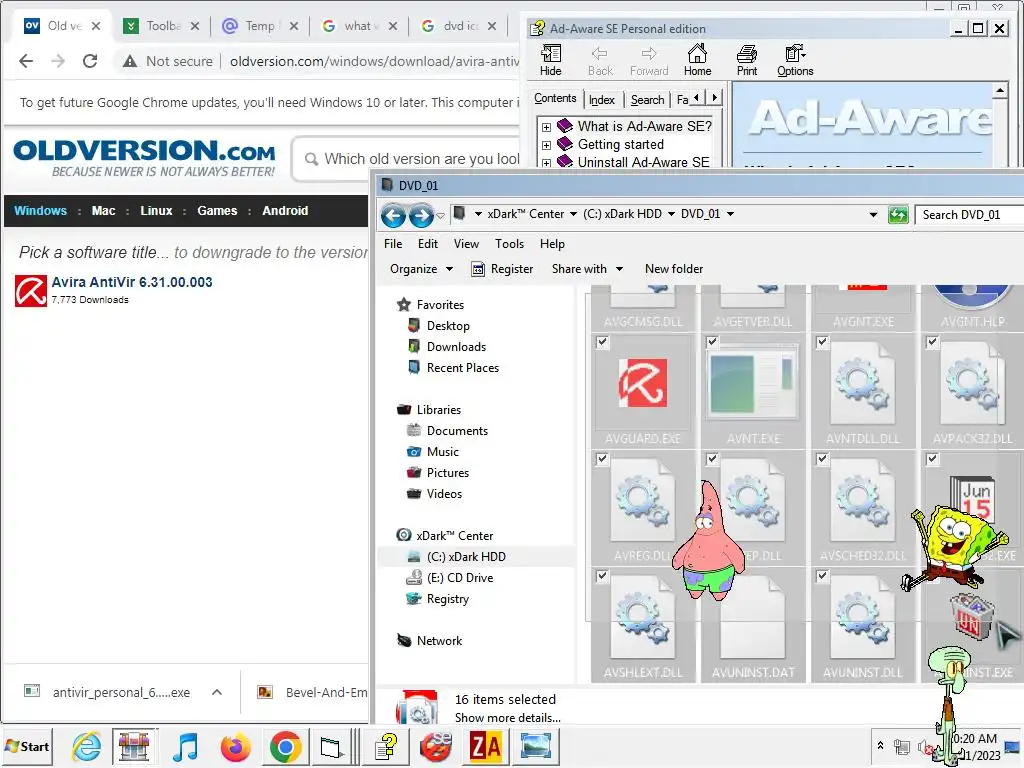Switch to the Index tab in help
The width and height of the screenshot is (1024, 768).
[x=601, y=100]
